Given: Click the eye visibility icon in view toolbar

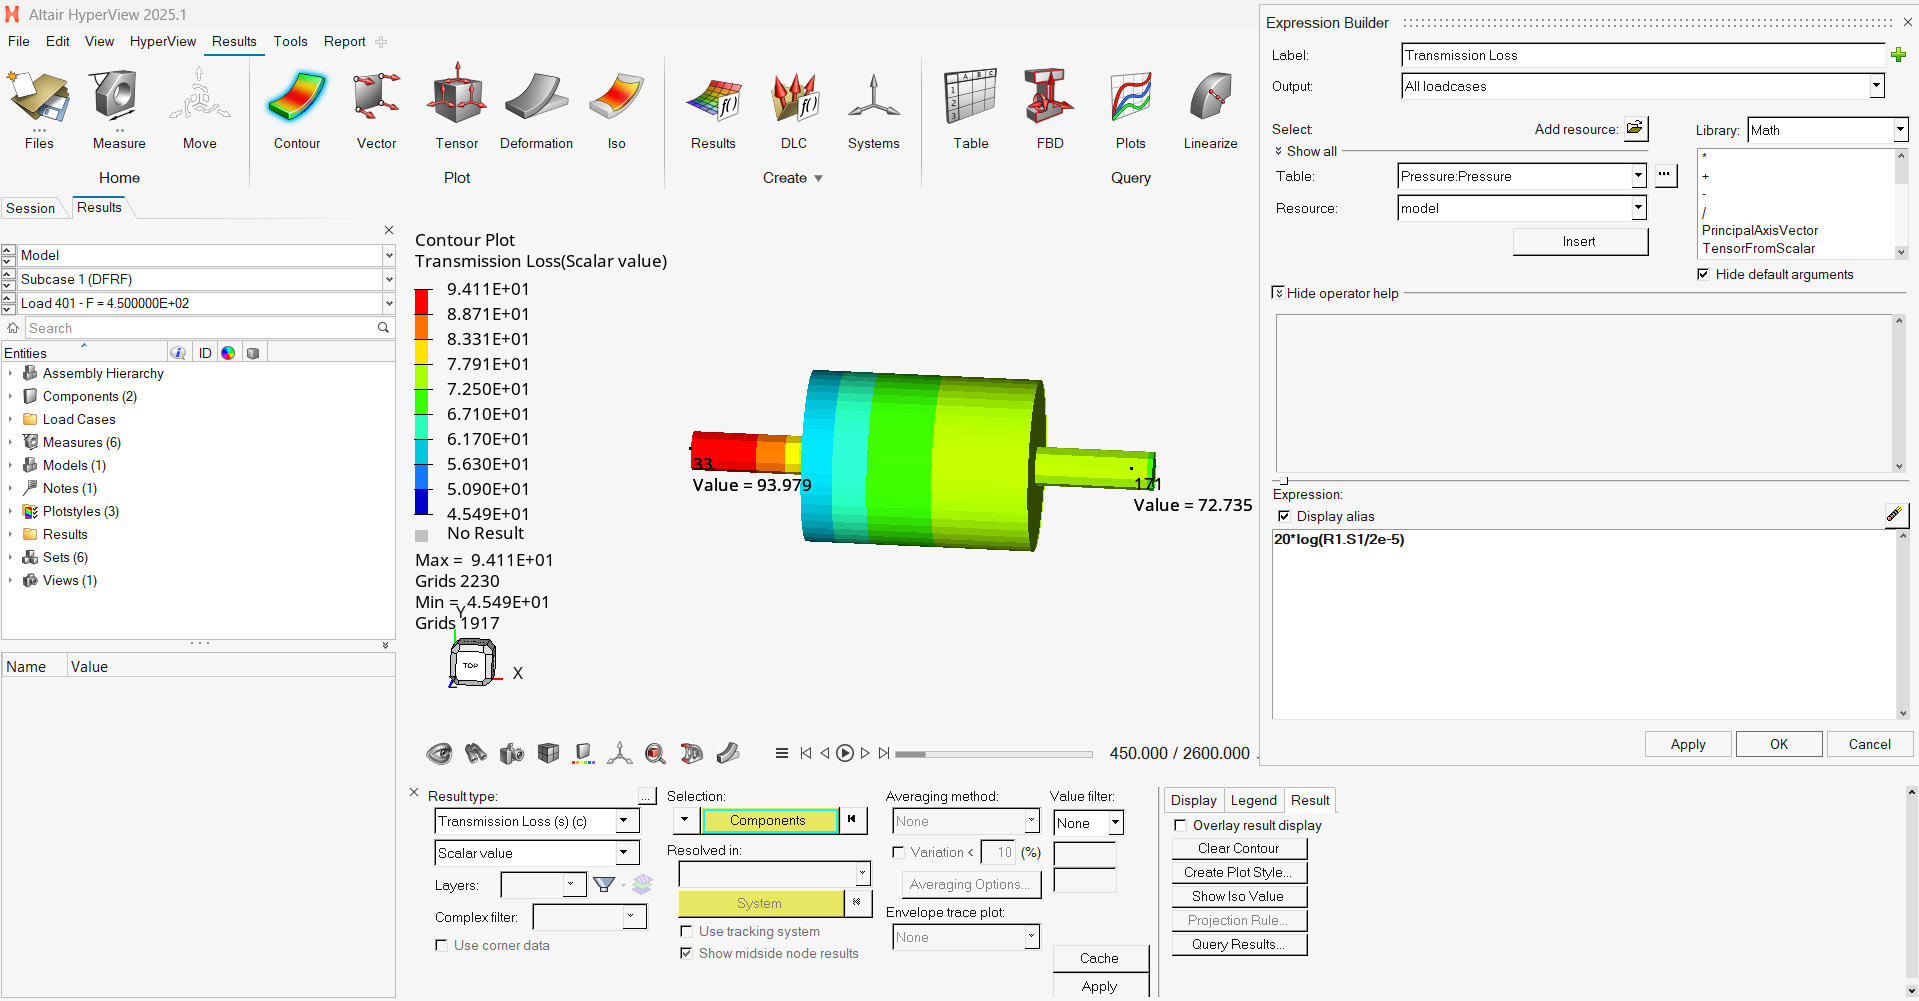Looking at the screenshot, I should tap(439, 753).
